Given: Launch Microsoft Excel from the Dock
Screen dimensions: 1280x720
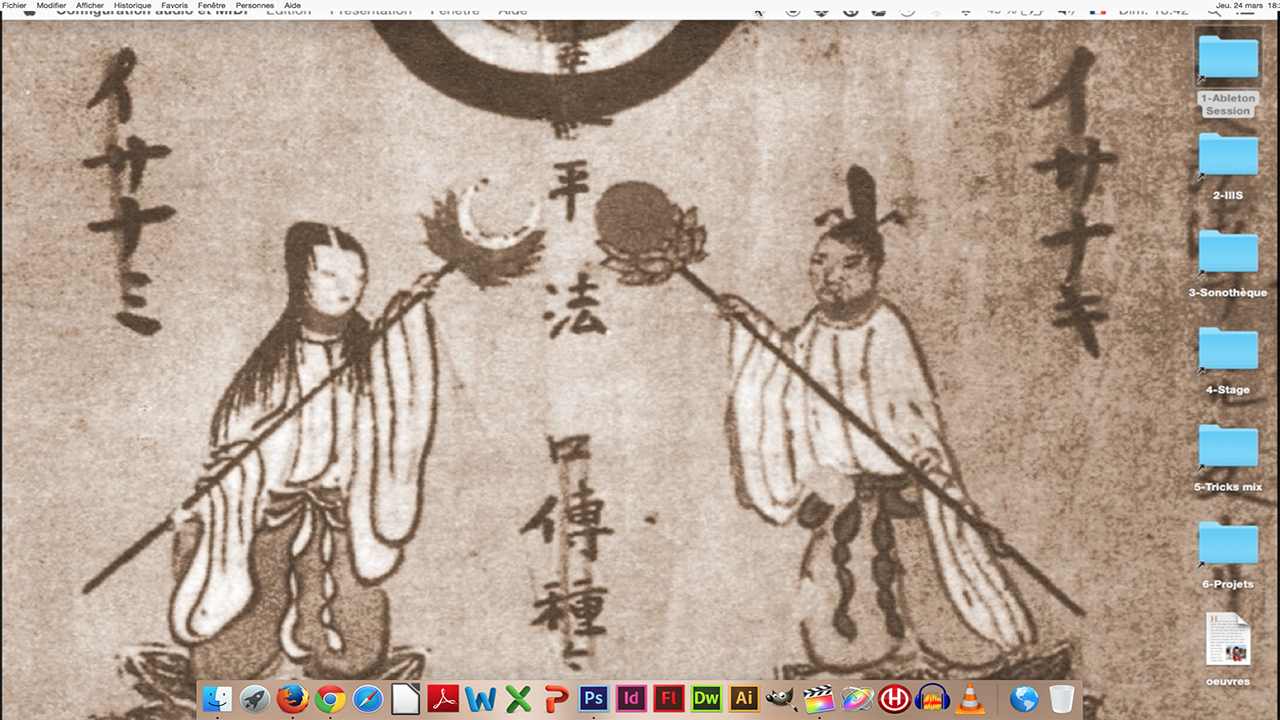Looking at the screenshot, I should point(518,699).
